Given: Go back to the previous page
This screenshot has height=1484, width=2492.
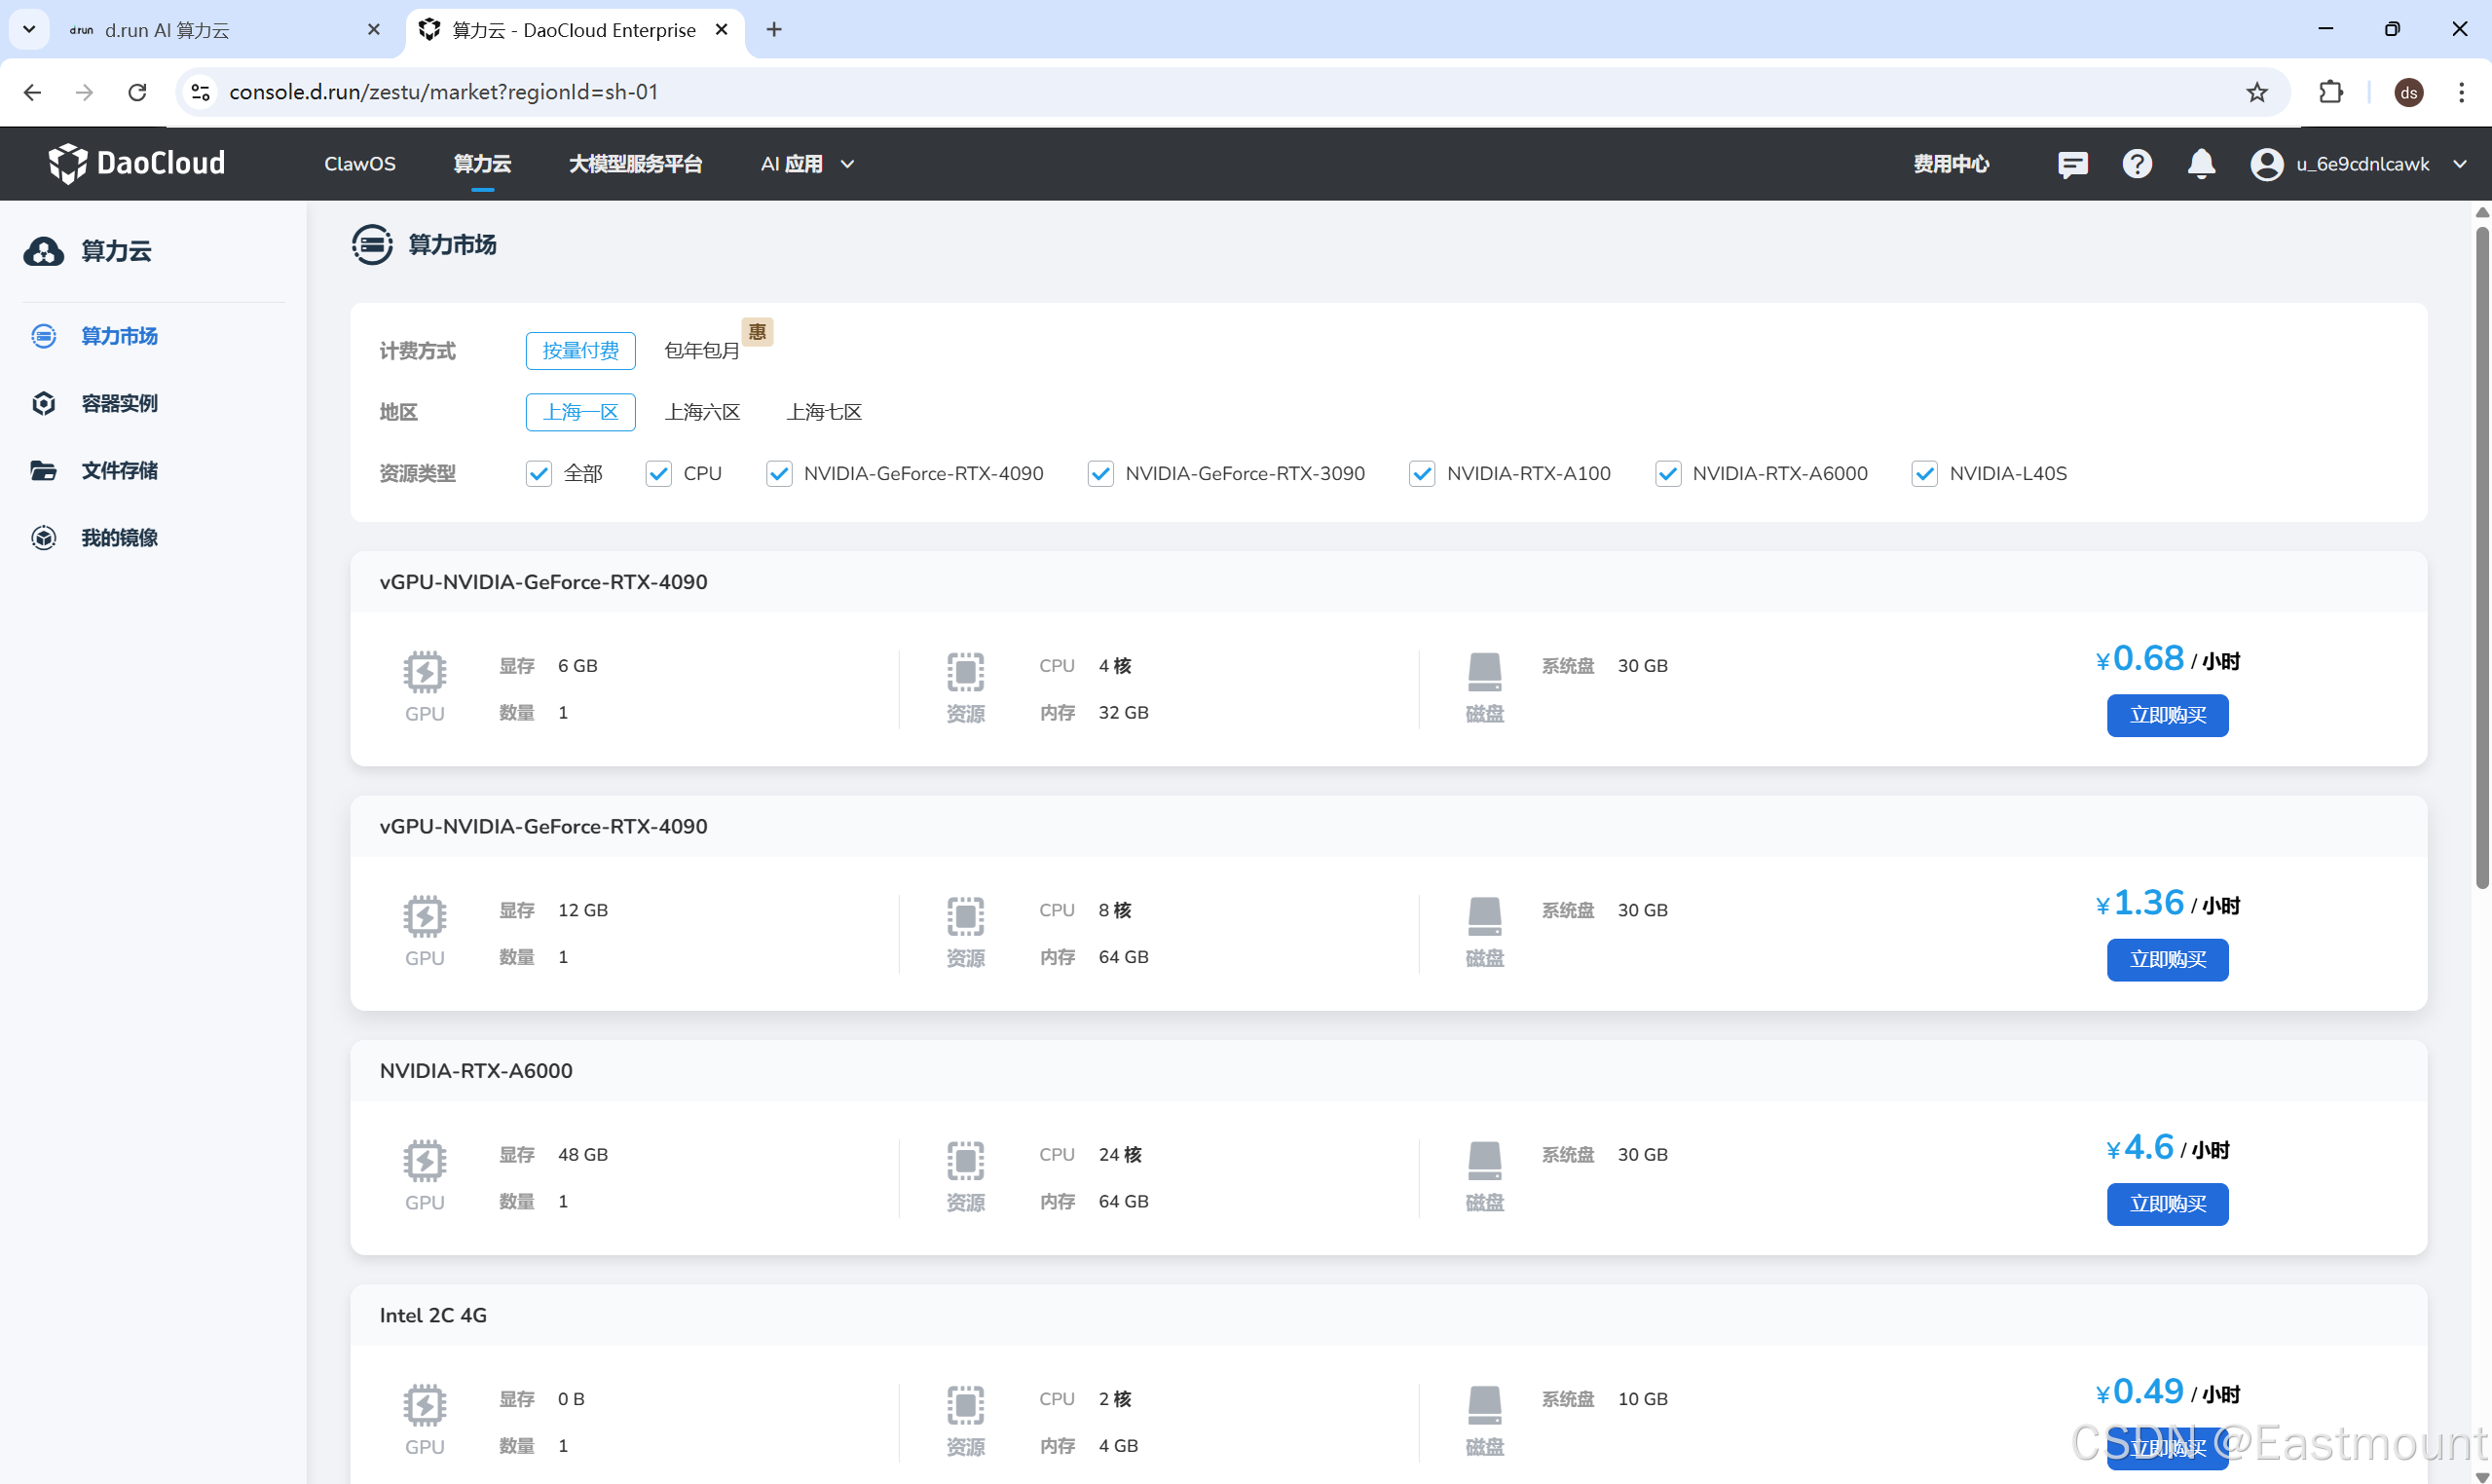Looking at the screenshot, I should tap(32, 92).
